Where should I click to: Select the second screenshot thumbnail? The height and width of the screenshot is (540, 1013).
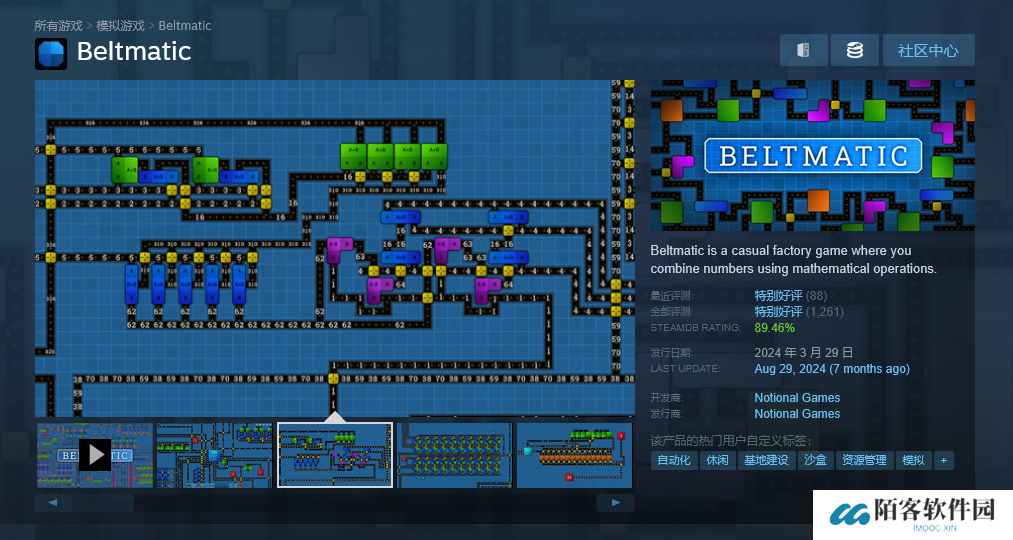point(214,455)
